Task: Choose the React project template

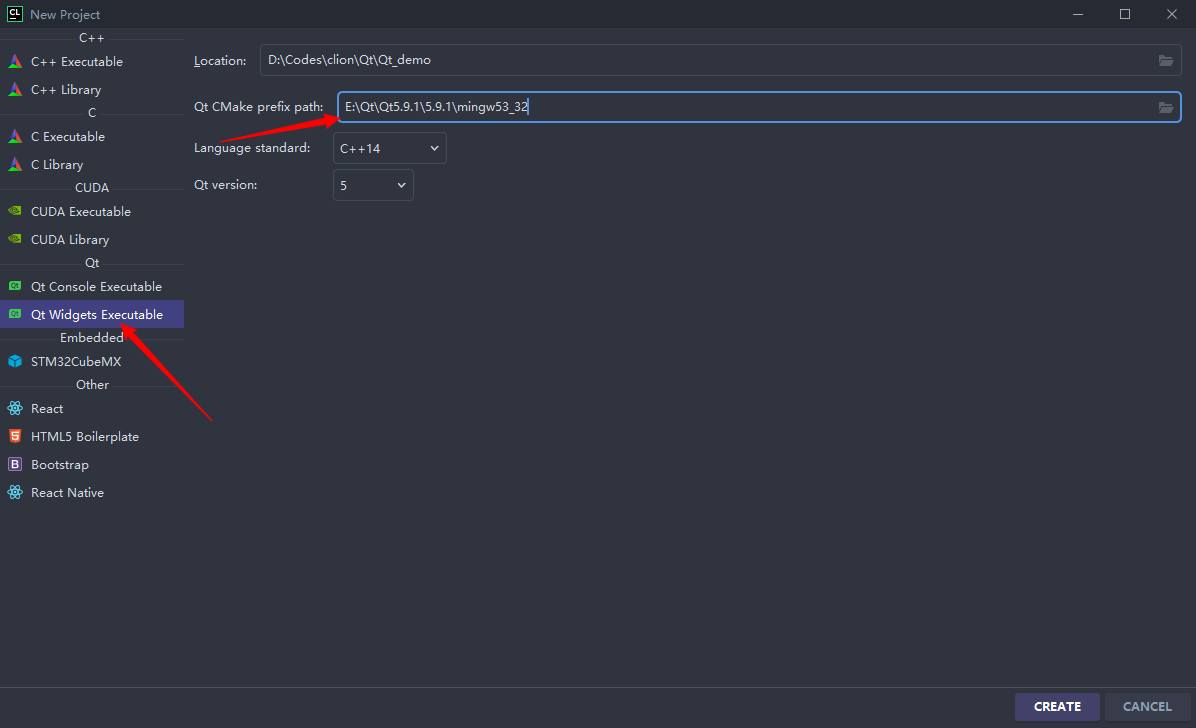Action: coord(92,408)
